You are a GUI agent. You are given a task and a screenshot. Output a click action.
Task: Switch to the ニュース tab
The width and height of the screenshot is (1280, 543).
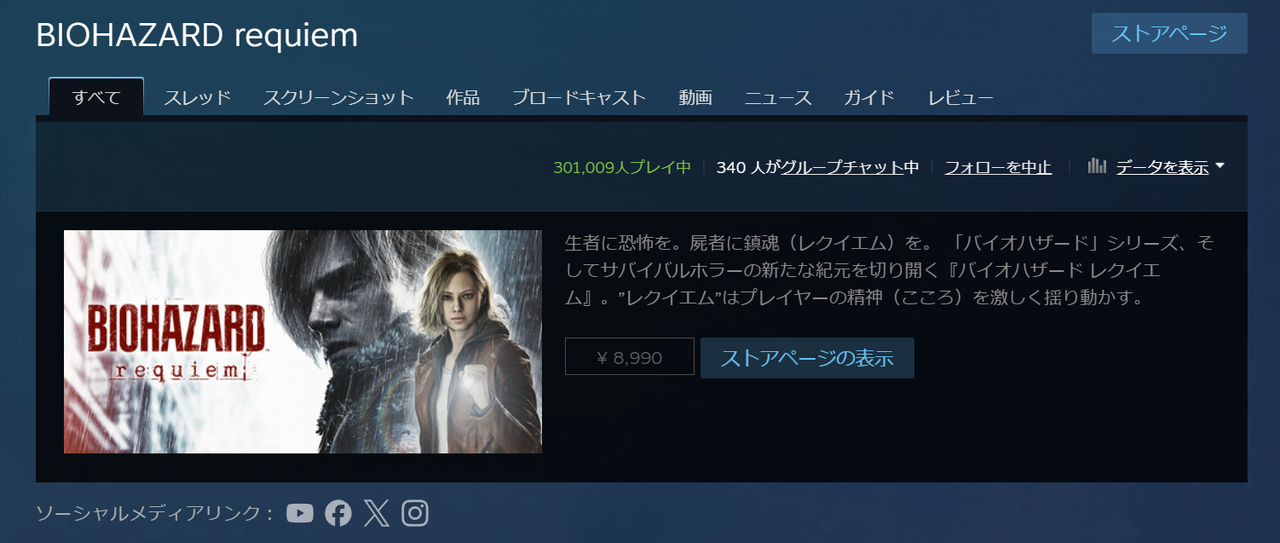pyautogui.click(x=778, y=97)
